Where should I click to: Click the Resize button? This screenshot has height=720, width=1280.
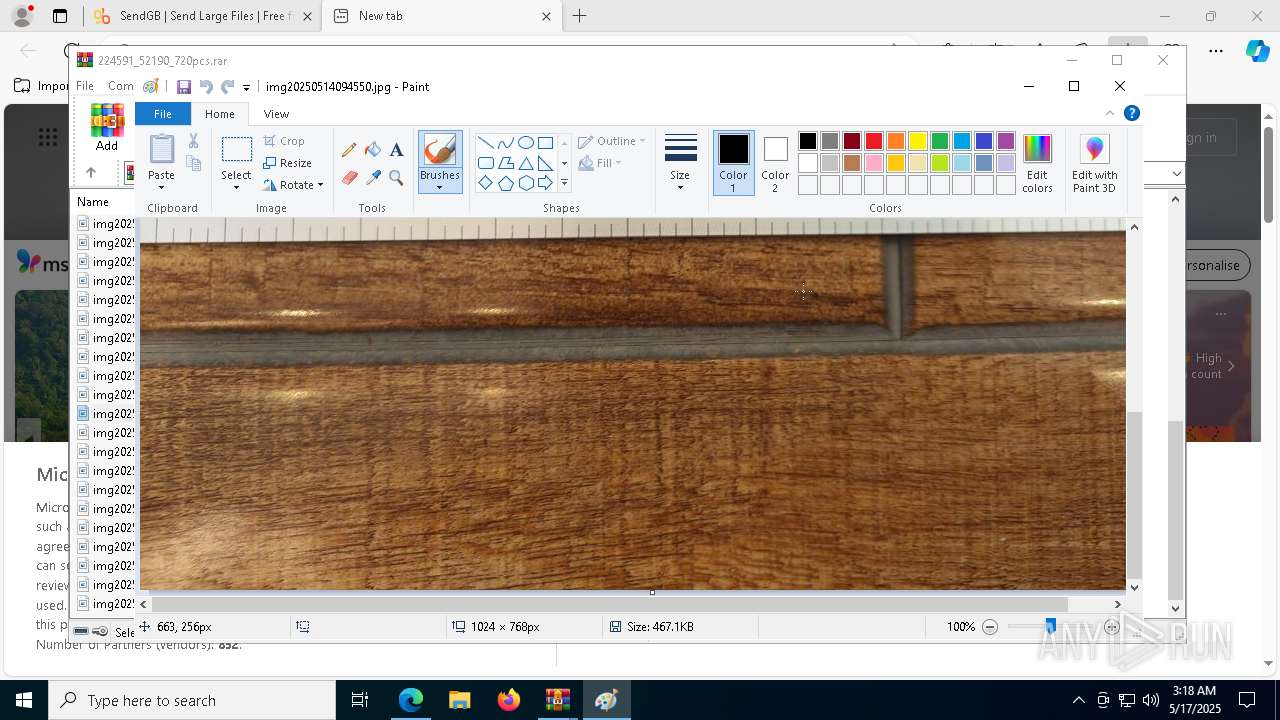coord(288,163)
